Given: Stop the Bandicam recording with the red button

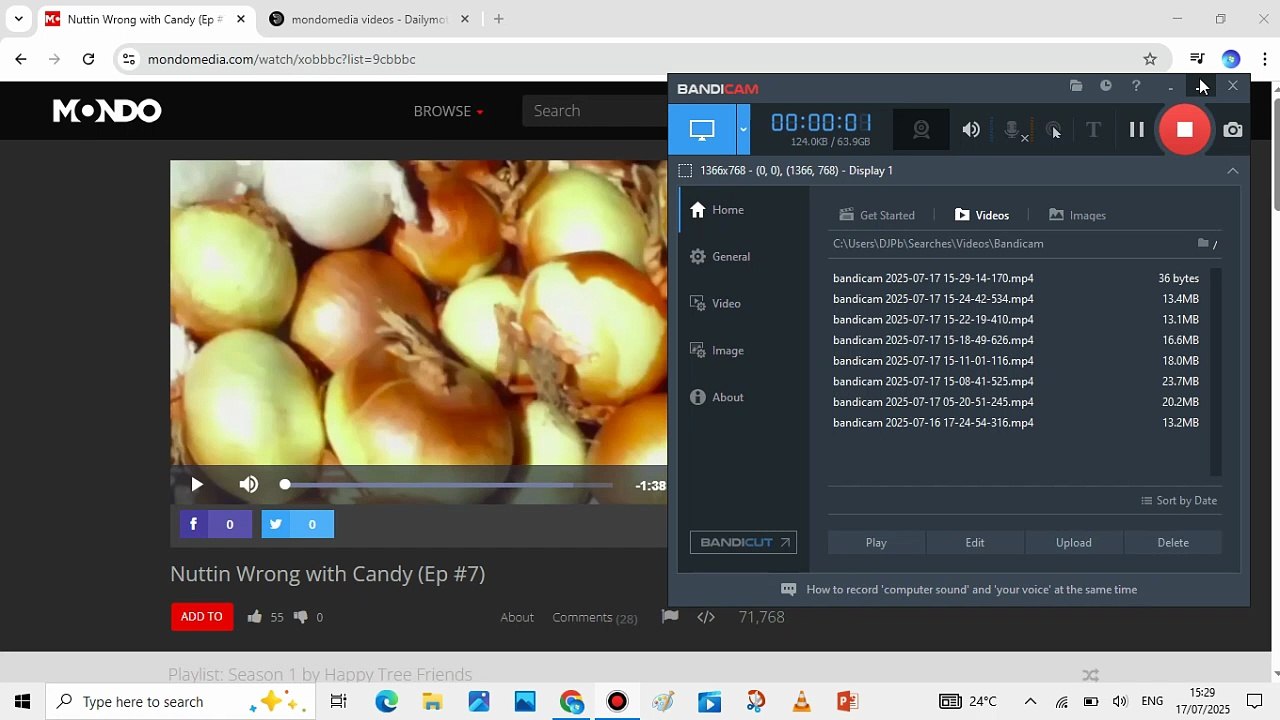Looking at the screenshot, I should click(1184, 129).
